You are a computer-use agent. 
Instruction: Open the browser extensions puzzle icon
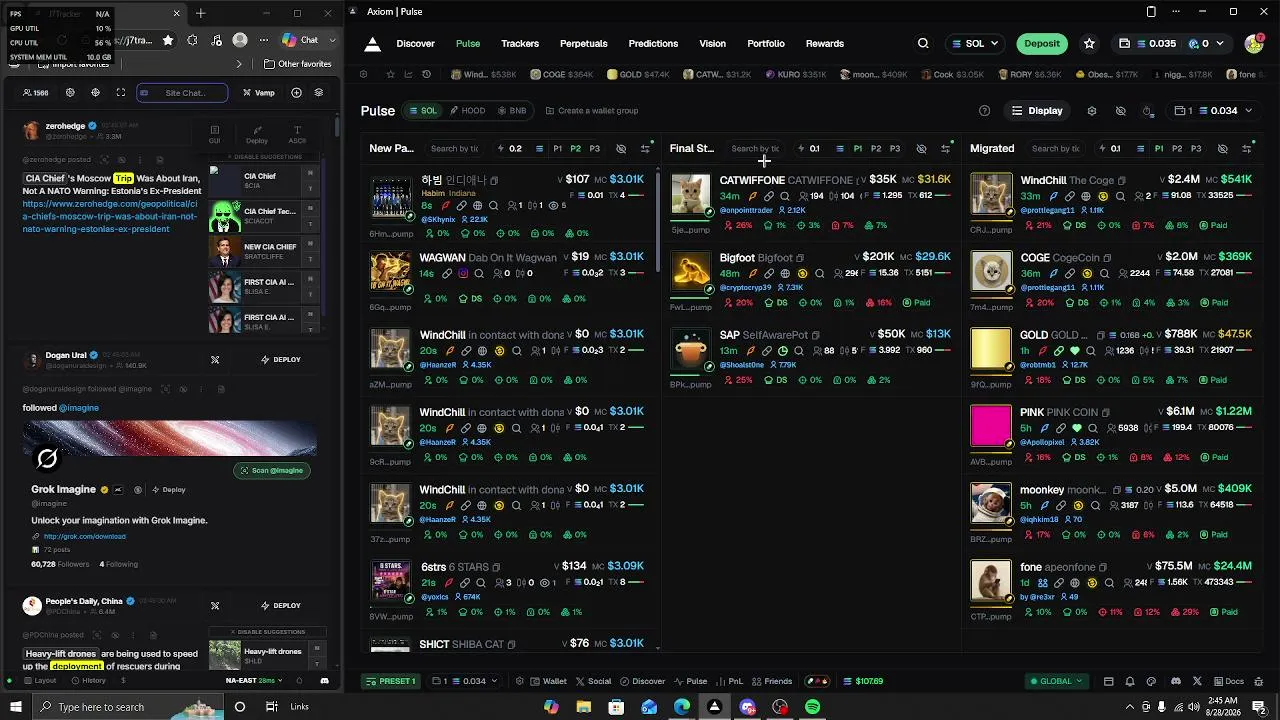tap(190, 40)
